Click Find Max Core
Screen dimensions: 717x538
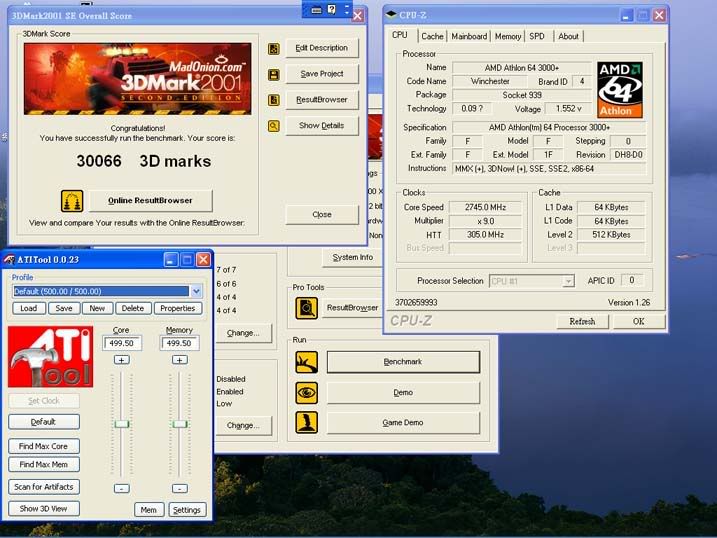tap(44, 446)
